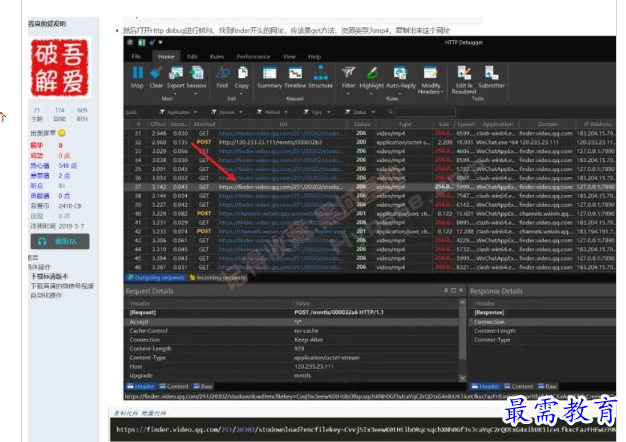
Task: Maximize the Request Details panel
Action: tap(453, 290)
